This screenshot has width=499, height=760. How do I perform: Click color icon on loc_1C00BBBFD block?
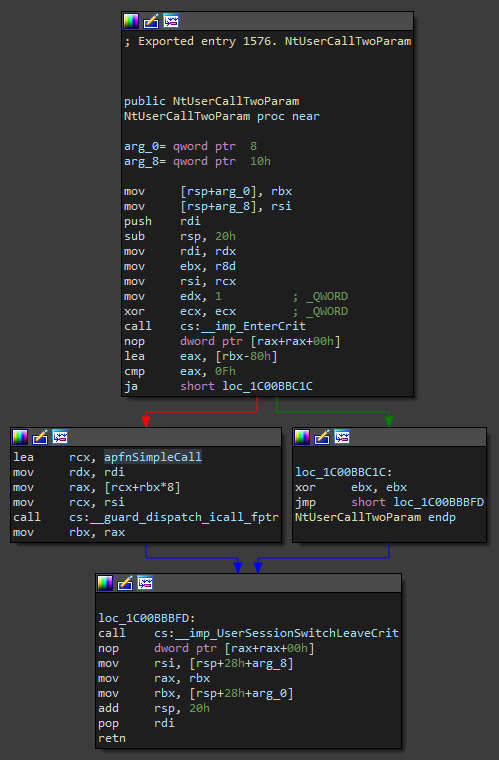pyautogui.click(x=105, y=583)
